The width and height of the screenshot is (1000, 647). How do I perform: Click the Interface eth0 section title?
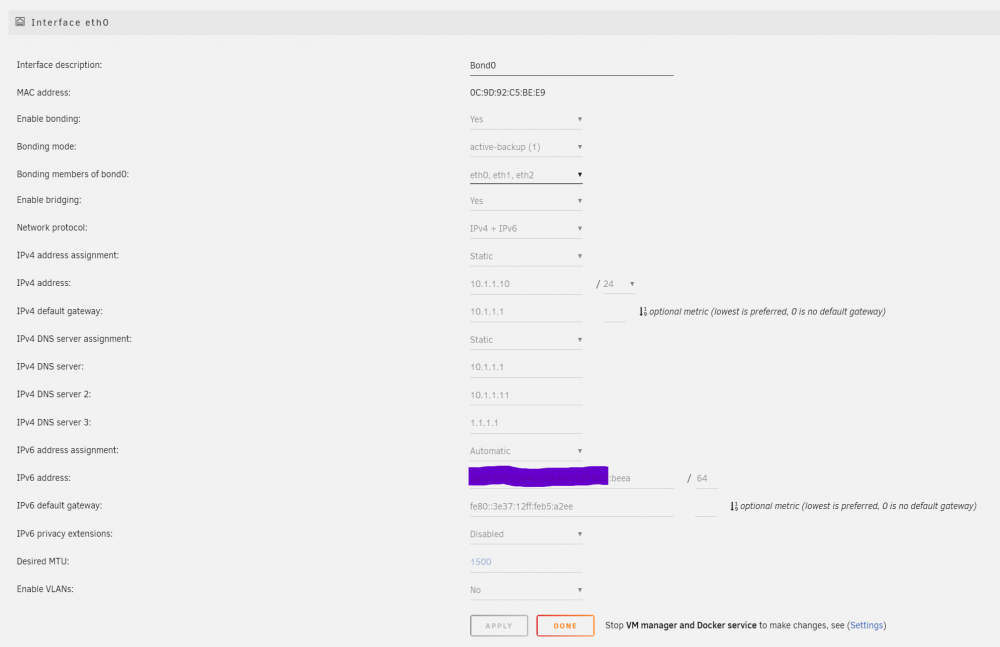(x=70, y=22)
